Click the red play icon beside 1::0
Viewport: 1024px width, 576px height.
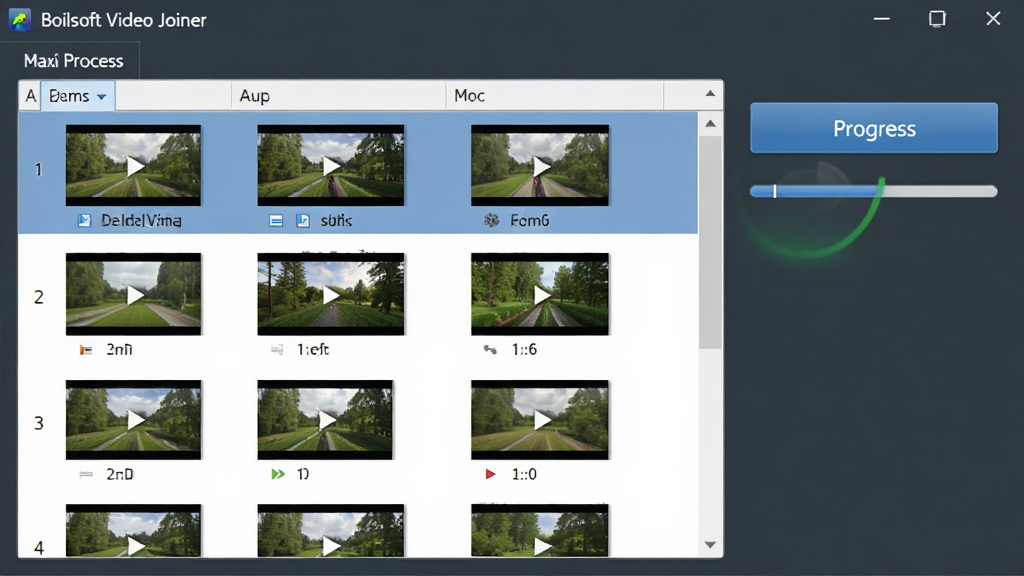(490, 474)
